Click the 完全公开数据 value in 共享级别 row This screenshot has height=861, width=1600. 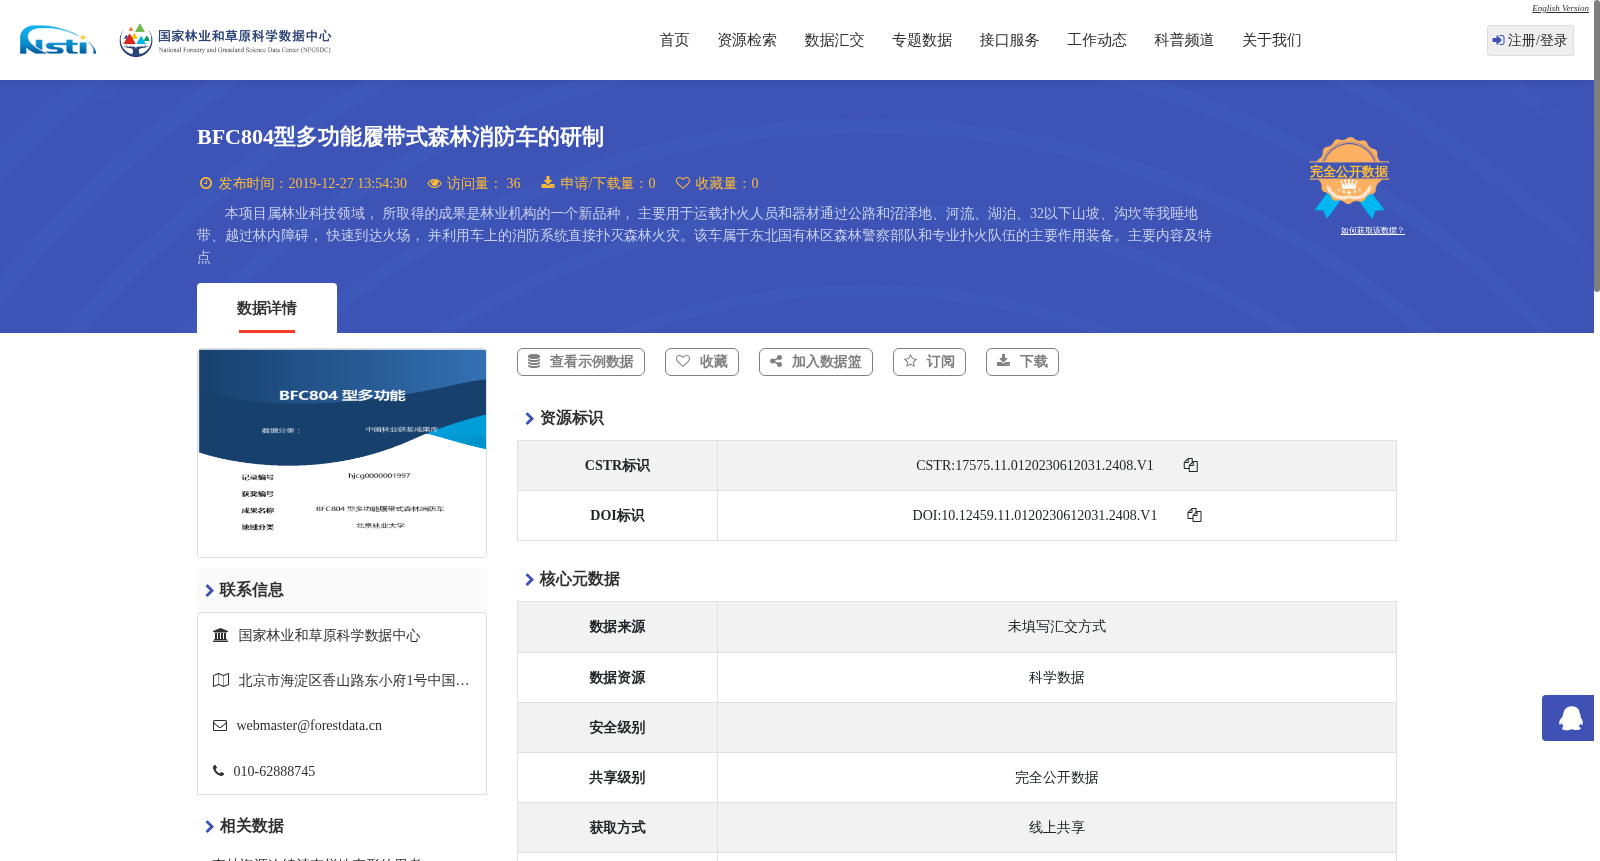coord(1057,777)
